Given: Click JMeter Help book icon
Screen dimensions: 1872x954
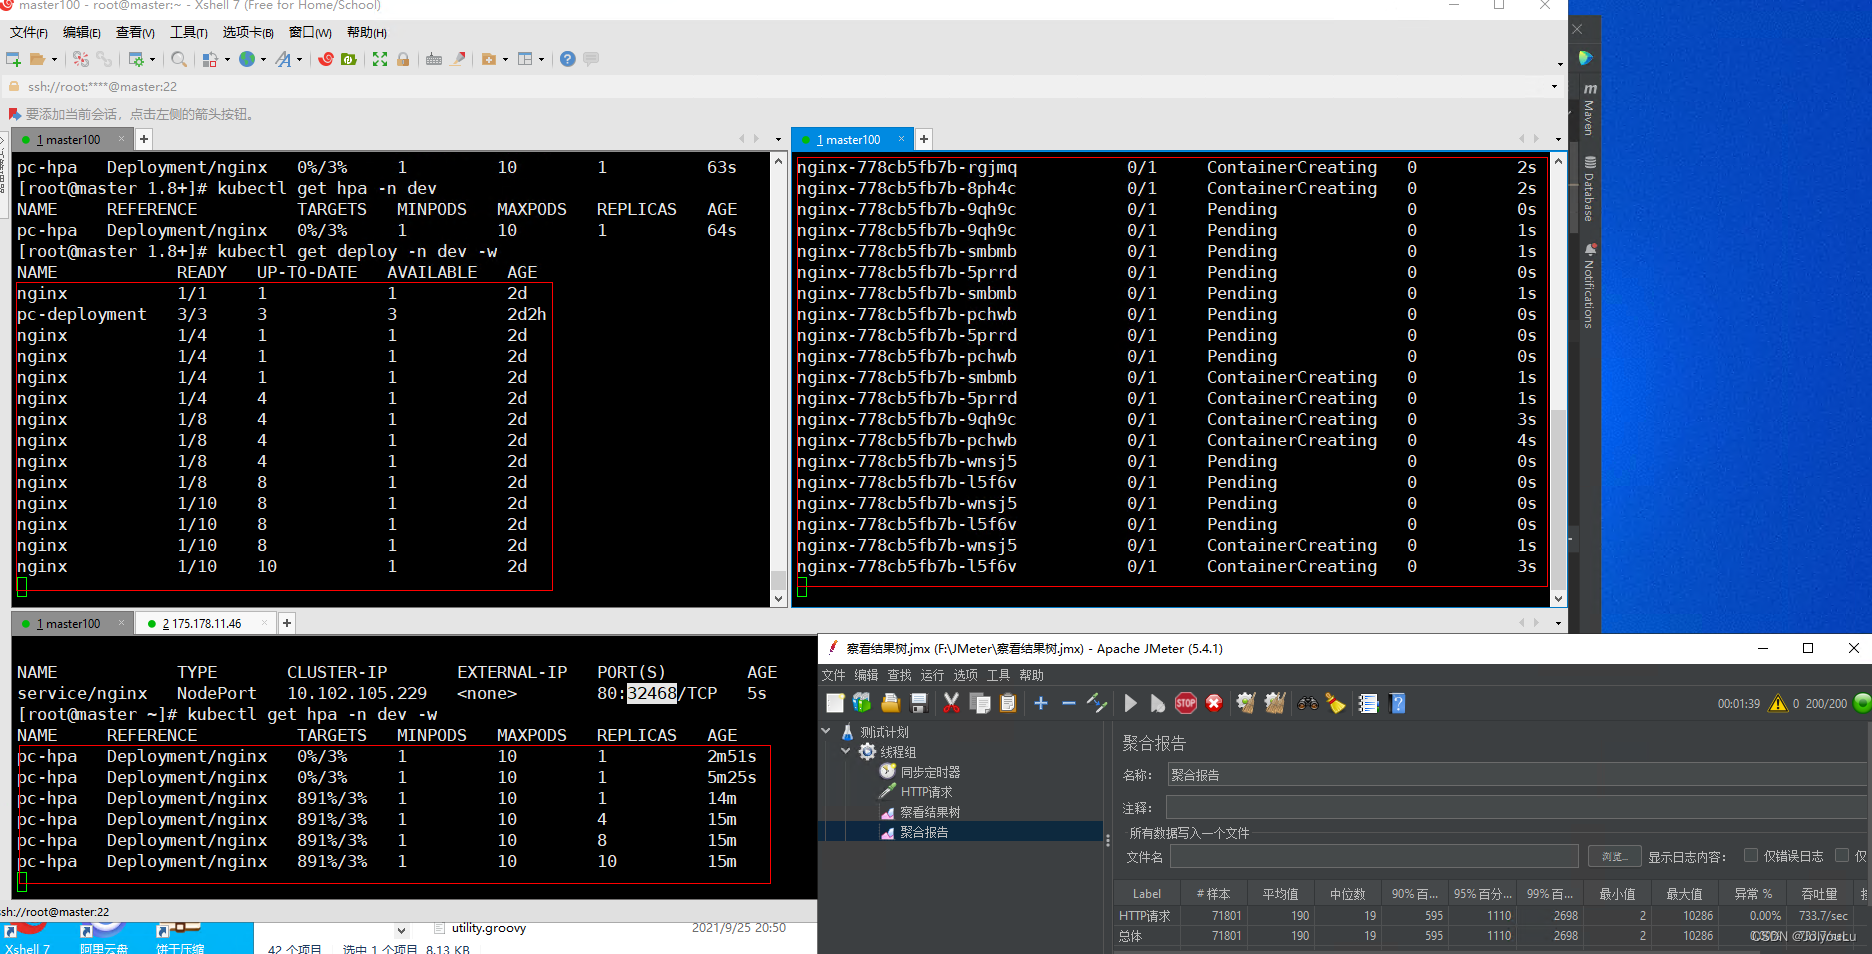Looking at the screenshot, I should (1398, 703).
